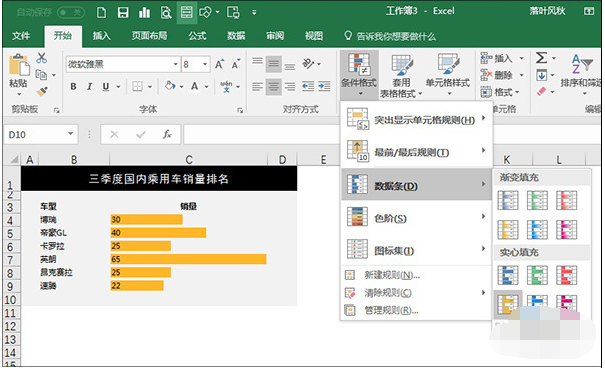Click the Print Preview magnifier icon
Screen dimensions: 605x368
pyautogui.click(x=166, y=13)
